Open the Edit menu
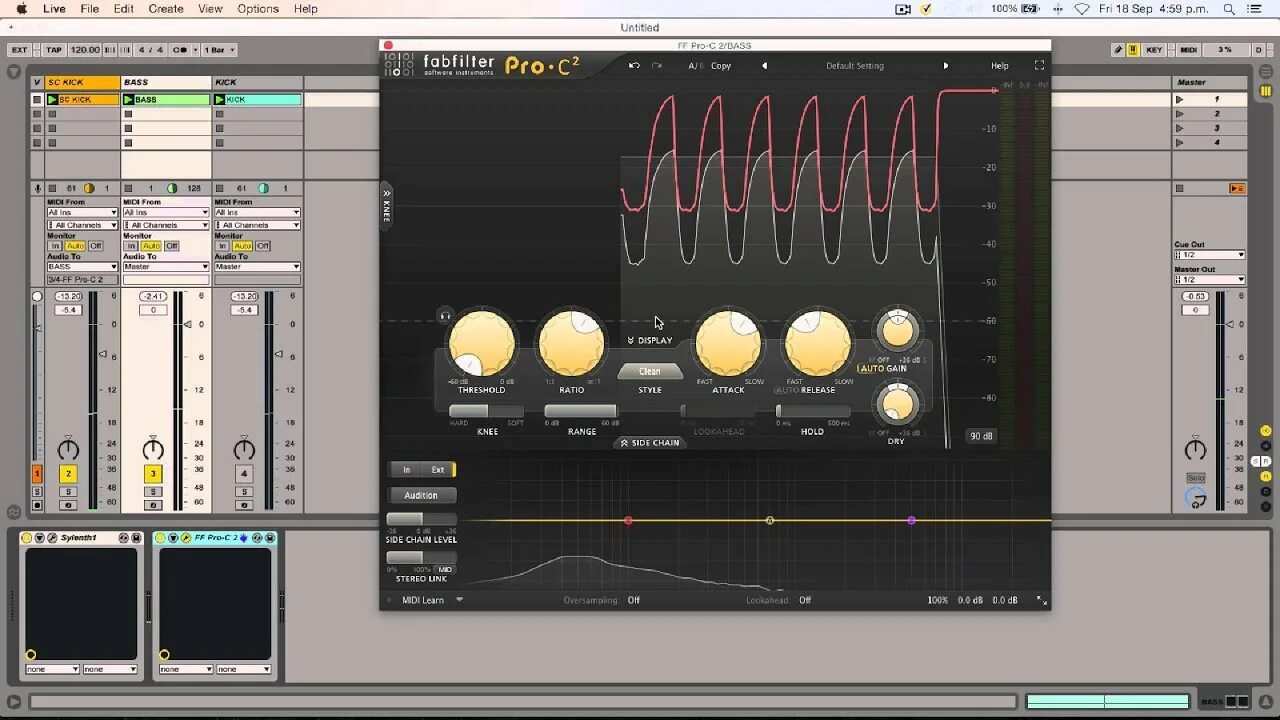1280x720 pixels. pos(124,9)
